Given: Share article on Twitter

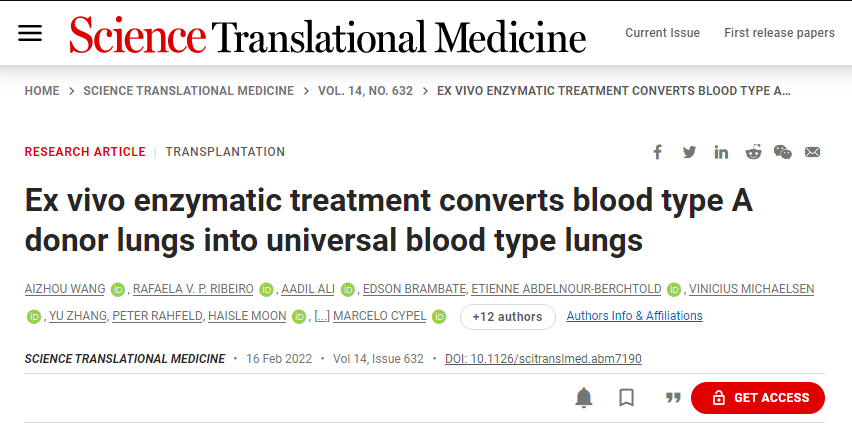Looking at the screenshot, I should pyautogui.click(x=689, y=152).
